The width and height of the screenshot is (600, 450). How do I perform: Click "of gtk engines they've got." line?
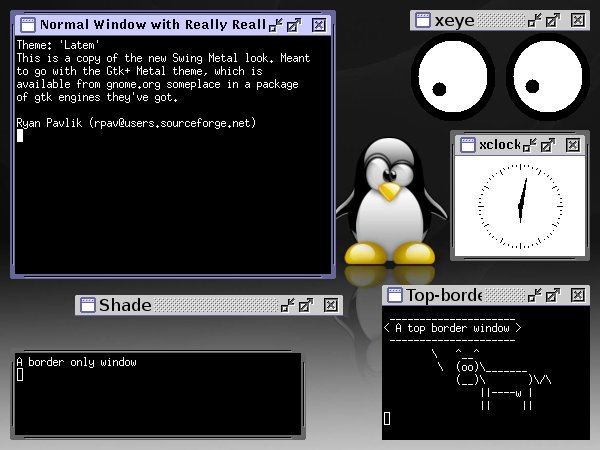click(97, 97)
